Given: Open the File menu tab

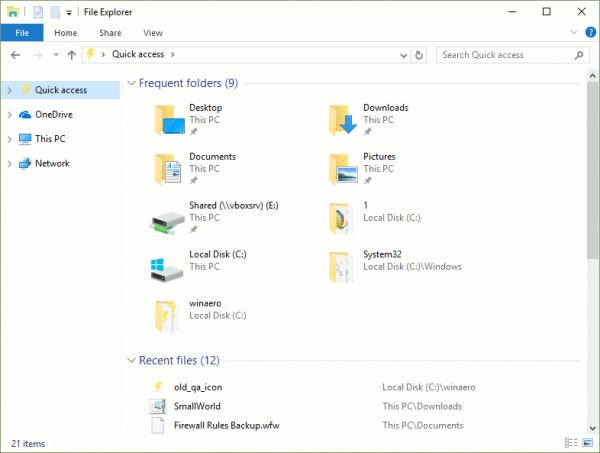Looking at the screenshot, I should (x=22, y=33).
